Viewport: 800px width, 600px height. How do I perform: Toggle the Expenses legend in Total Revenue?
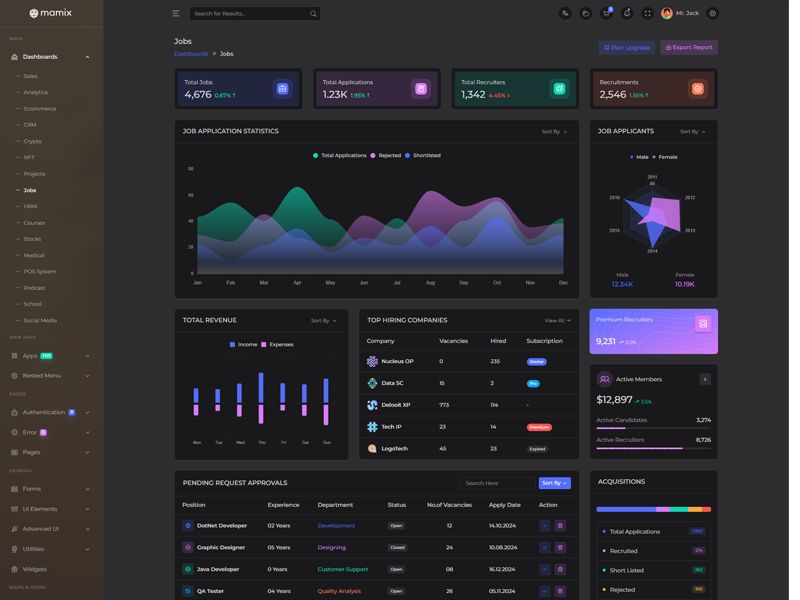tap(278, 344)
